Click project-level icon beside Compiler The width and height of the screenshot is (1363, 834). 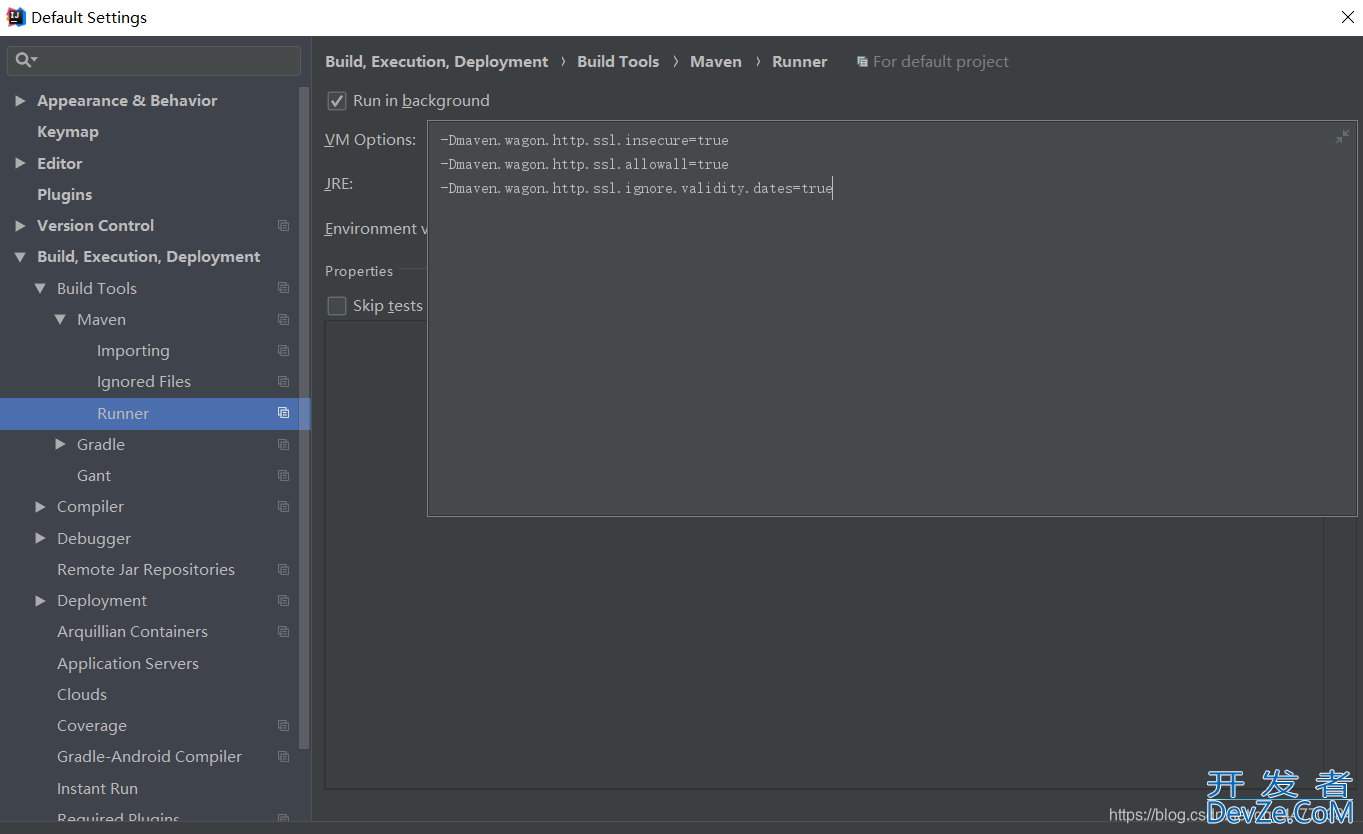click(284, 507)
